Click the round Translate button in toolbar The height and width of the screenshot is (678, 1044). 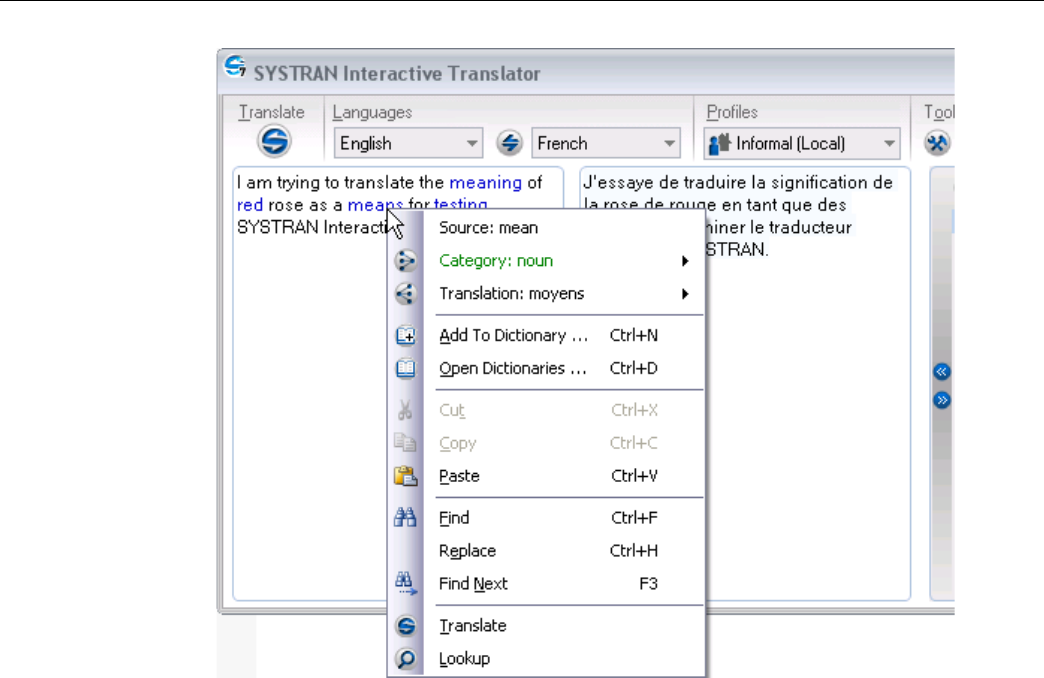[274, 141]
